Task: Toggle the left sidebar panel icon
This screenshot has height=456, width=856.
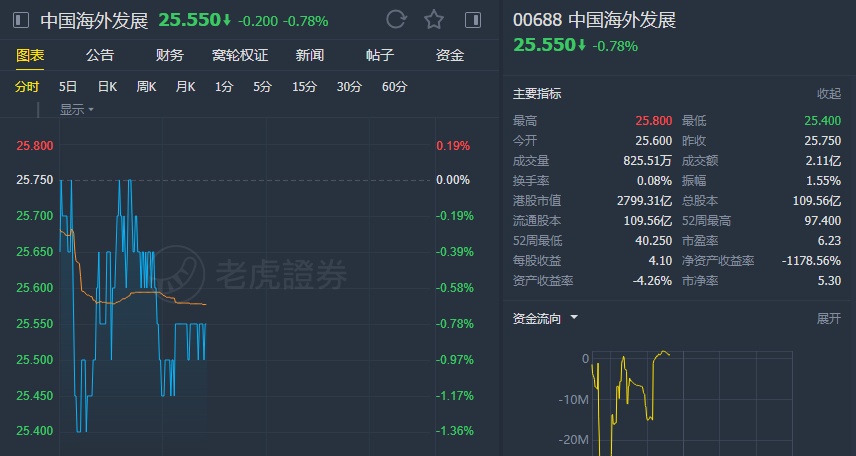Action: pyautogui.click(x=21, y=21)
